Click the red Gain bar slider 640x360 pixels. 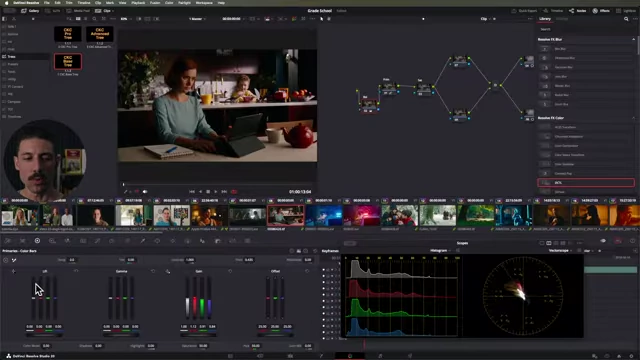pos(195,298)
